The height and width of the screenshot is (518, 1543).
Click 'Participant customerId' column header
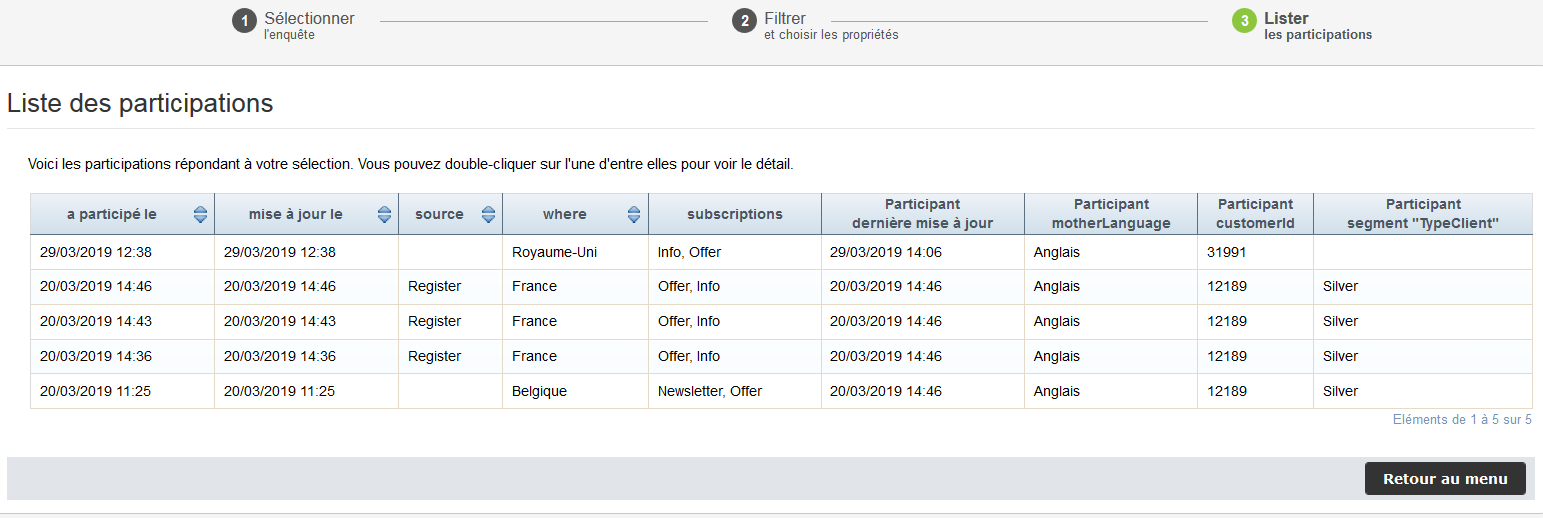pos(1255,214)
